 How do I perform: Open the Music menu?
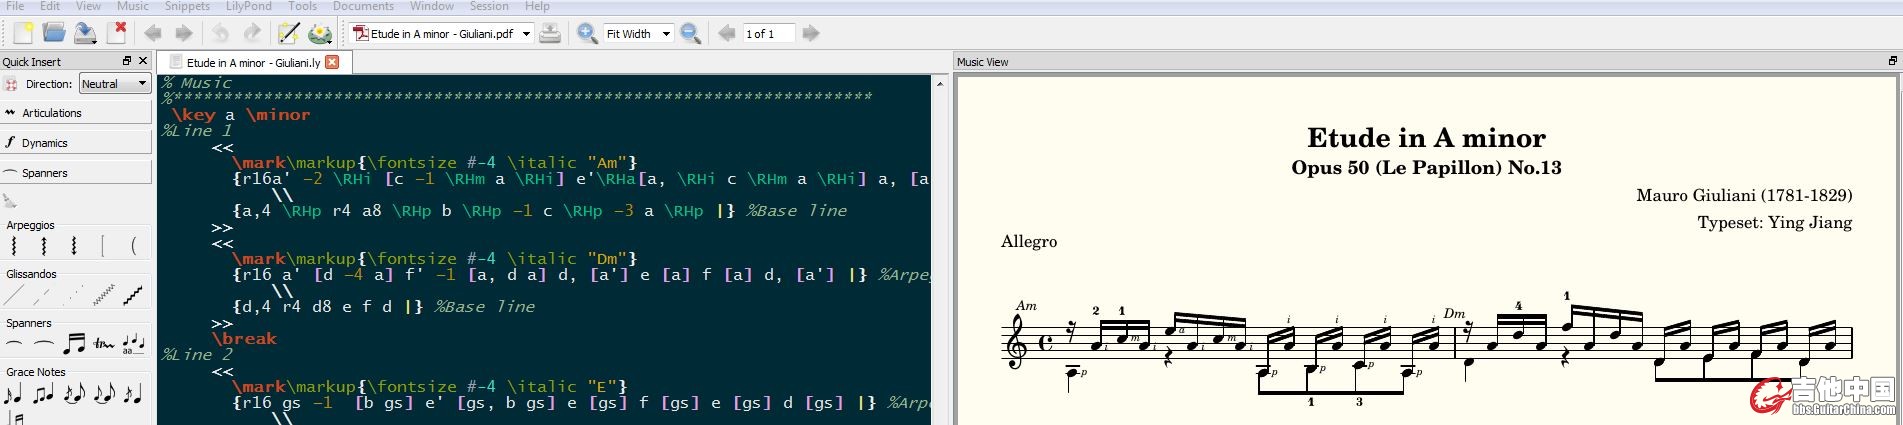(x=132, y=6)
